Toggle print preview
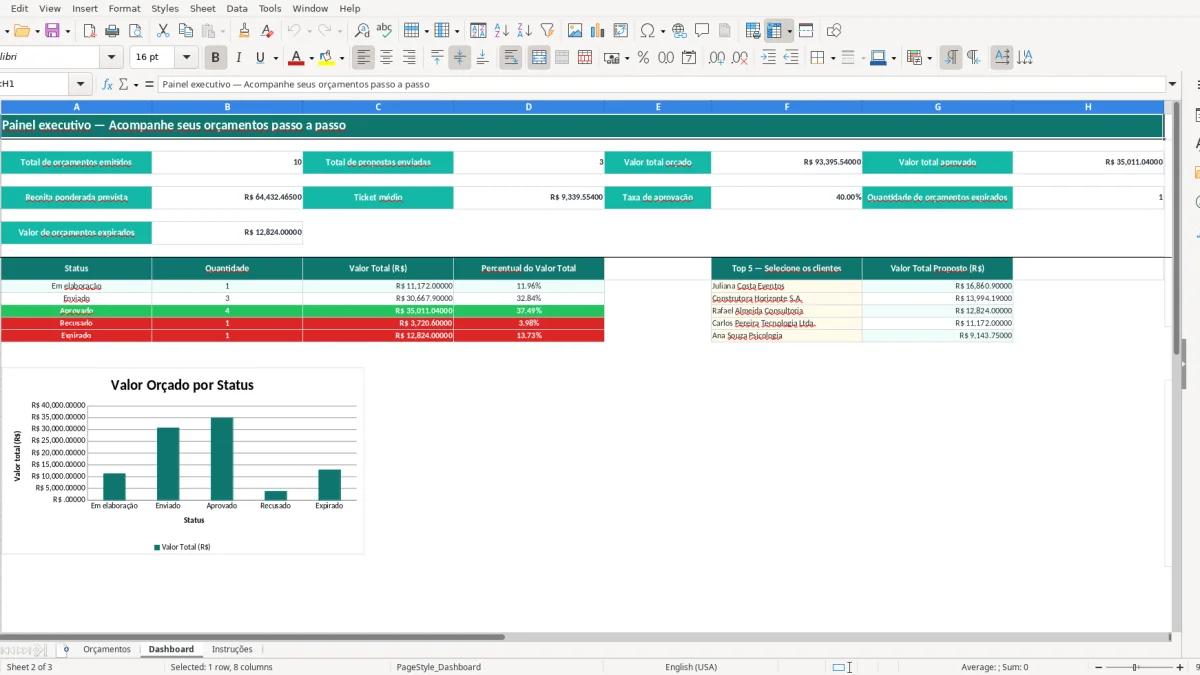This screenshot has width=1200, height=675. (136, 31)
